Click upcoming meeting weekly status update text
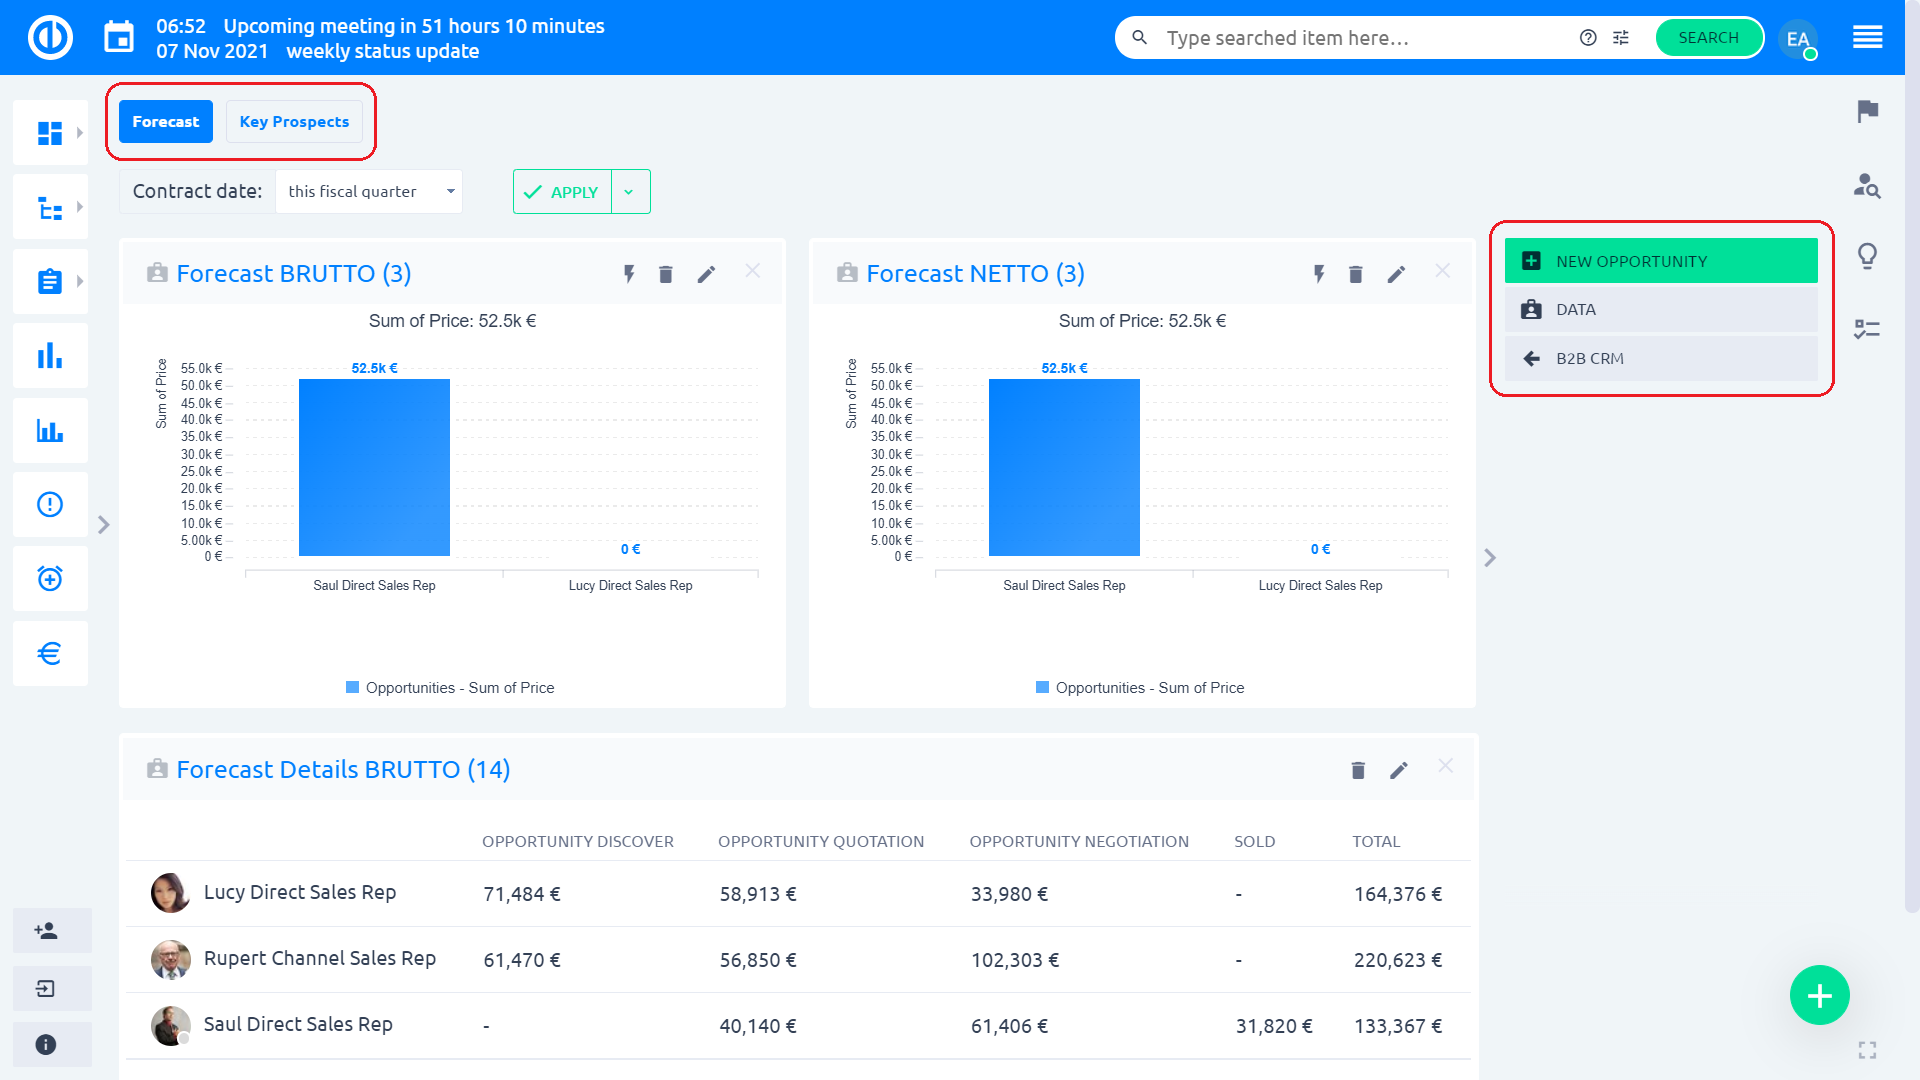Image resolution: width=1920 pixels, height=1080 pixels. click(x=383, y=51)
